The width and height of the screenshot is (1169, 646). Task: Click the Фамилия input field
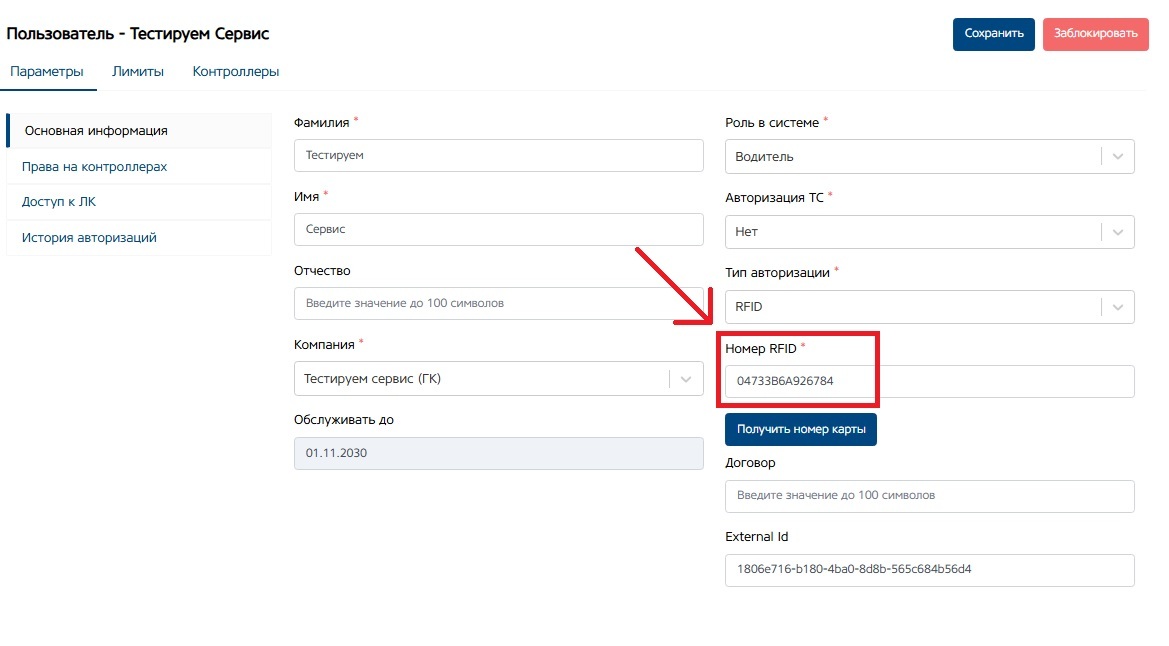(498, 156)
